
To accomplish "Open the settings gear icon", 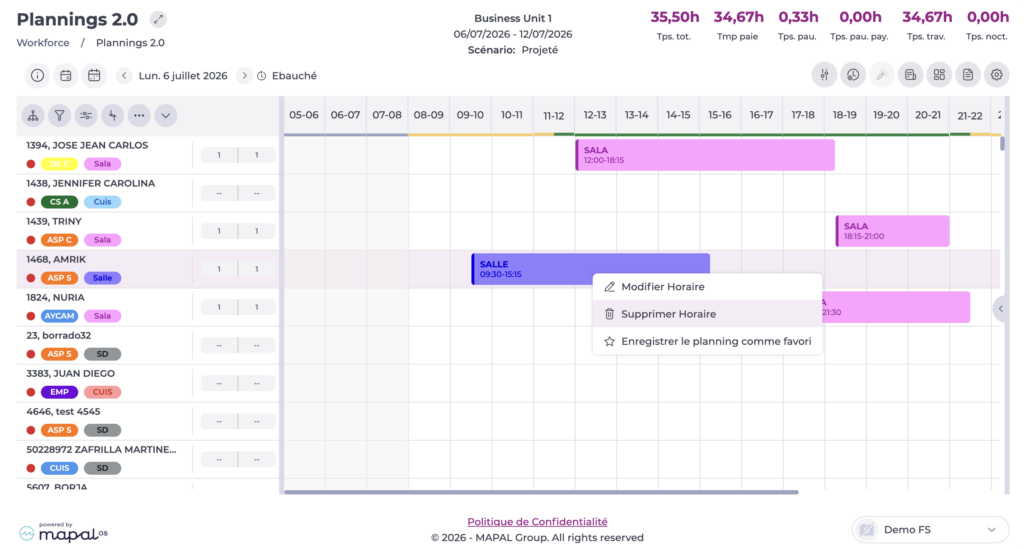I will pyautogui.click(x=996, y=75).
